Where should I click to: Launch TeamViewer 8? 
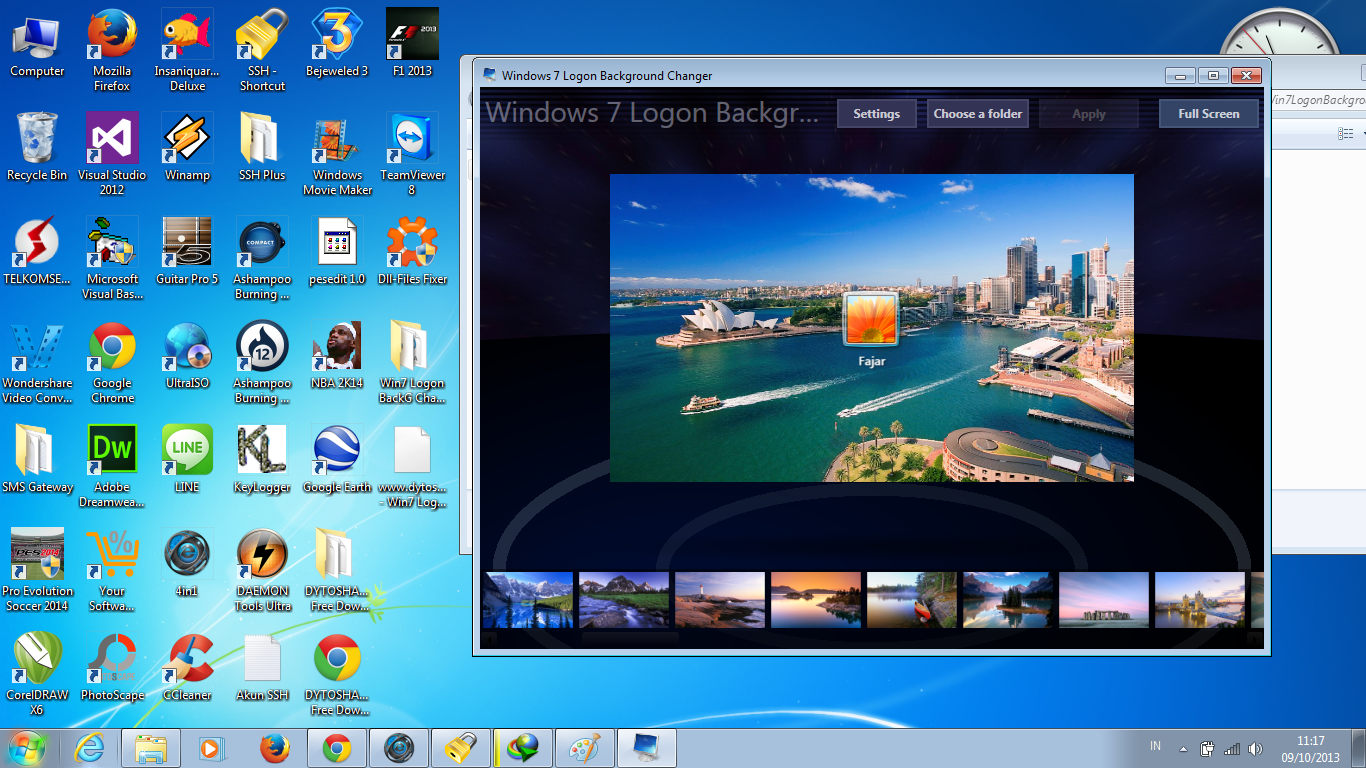click(x=412, y=137)
